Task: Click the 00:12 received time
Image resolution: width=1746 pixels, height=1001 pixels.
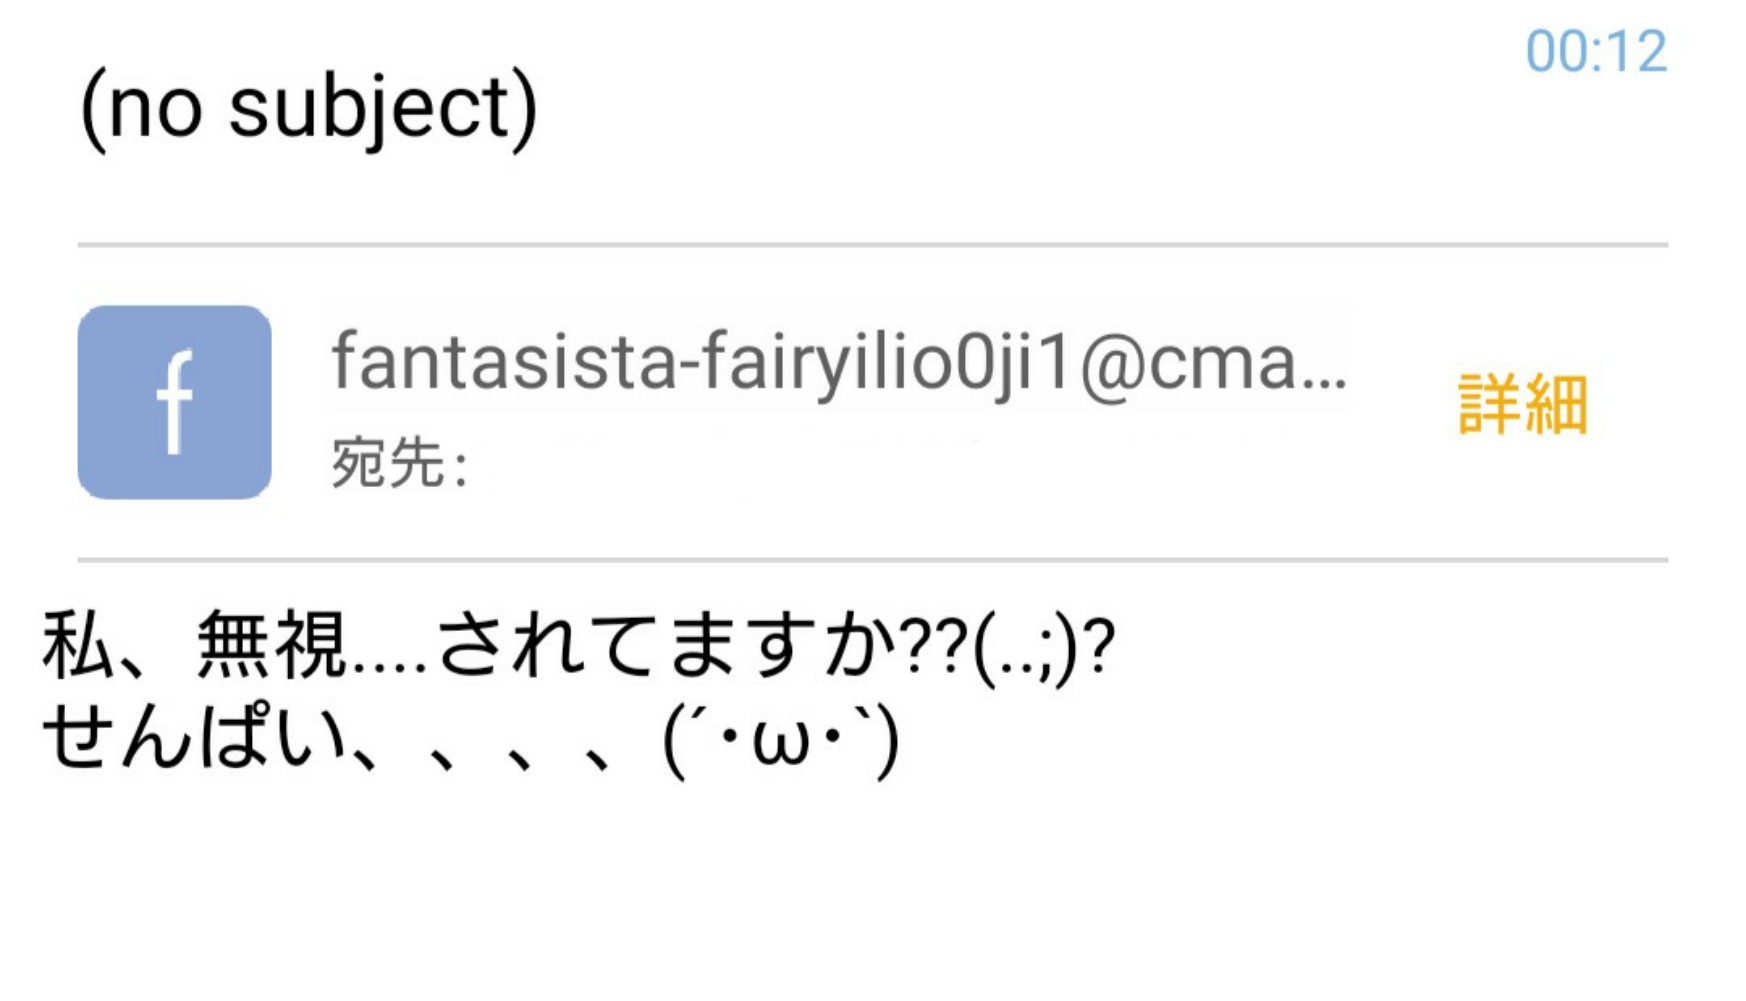Action: tap(1596, 51)
